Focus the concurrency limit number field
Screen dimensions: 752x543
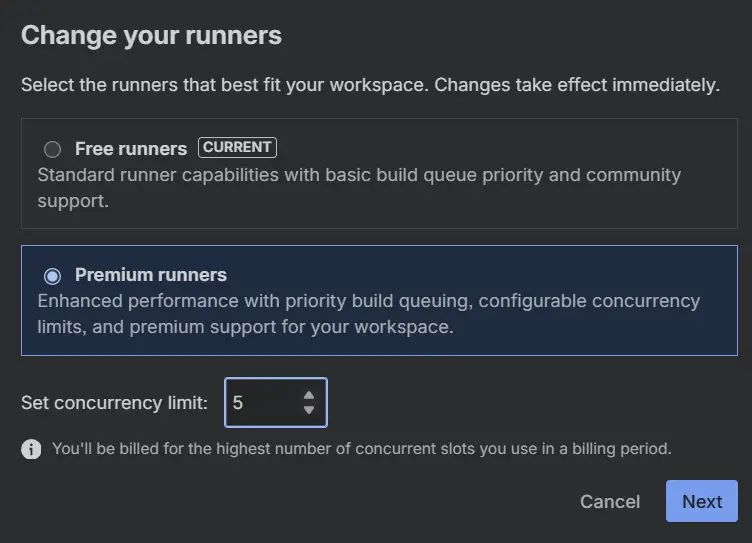(276, 402)
